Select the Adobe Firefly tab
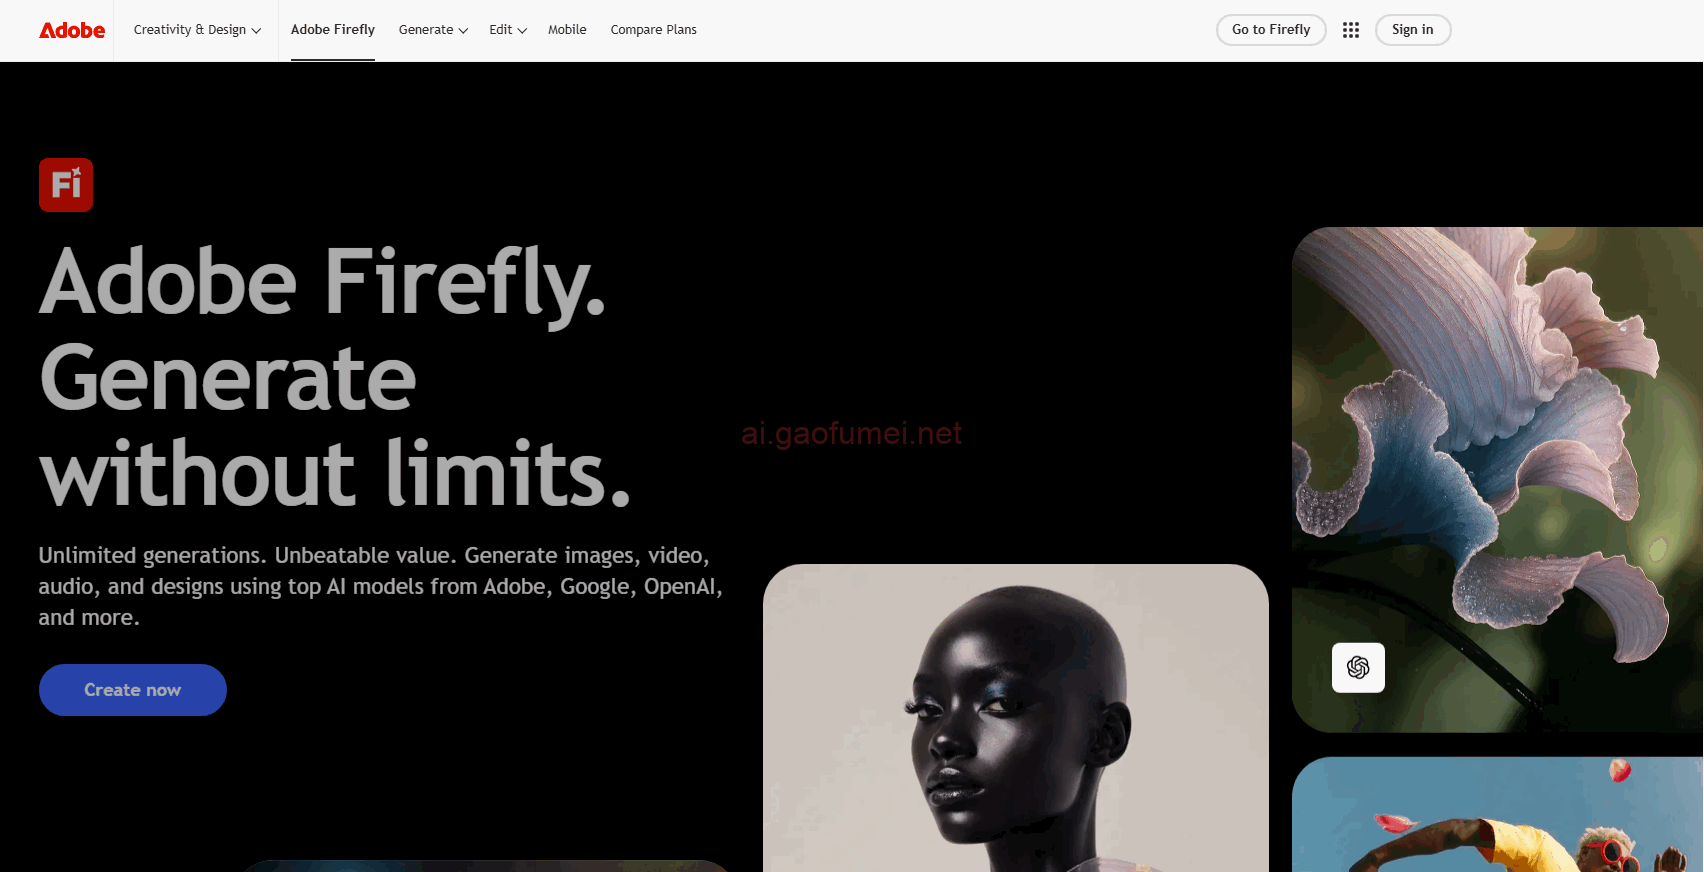Image resolution: width=1704 pixels, height=872 pixels. (x=333, y=30)
